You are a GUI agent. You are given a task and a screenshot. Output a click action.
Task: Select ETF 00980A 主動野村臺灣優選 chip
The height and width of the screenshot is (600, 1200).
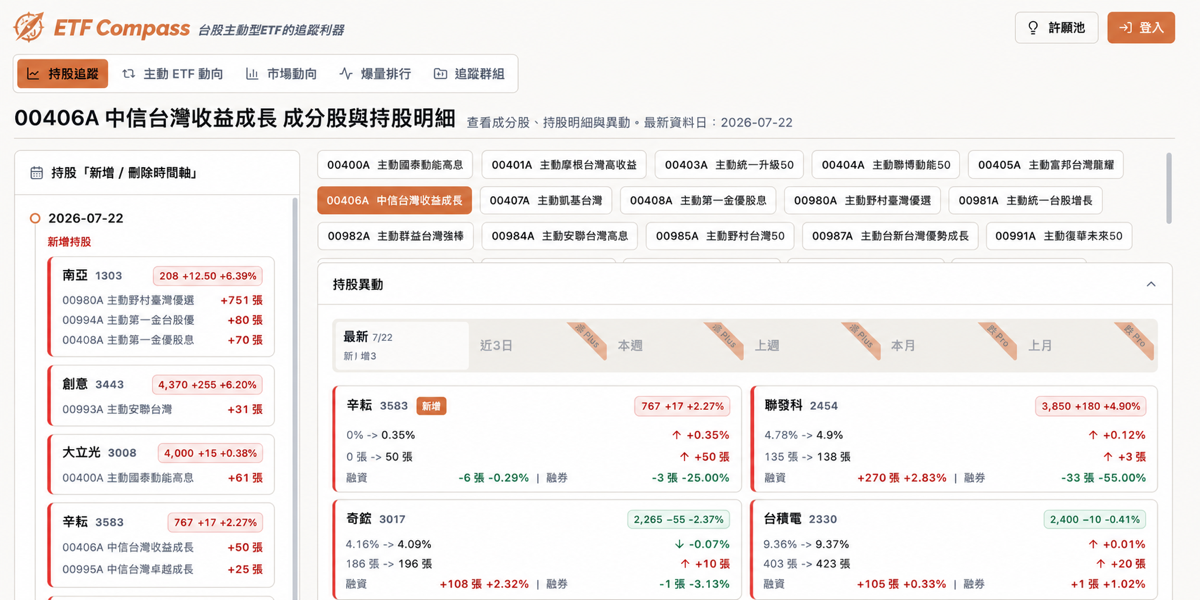click(862, 200)
